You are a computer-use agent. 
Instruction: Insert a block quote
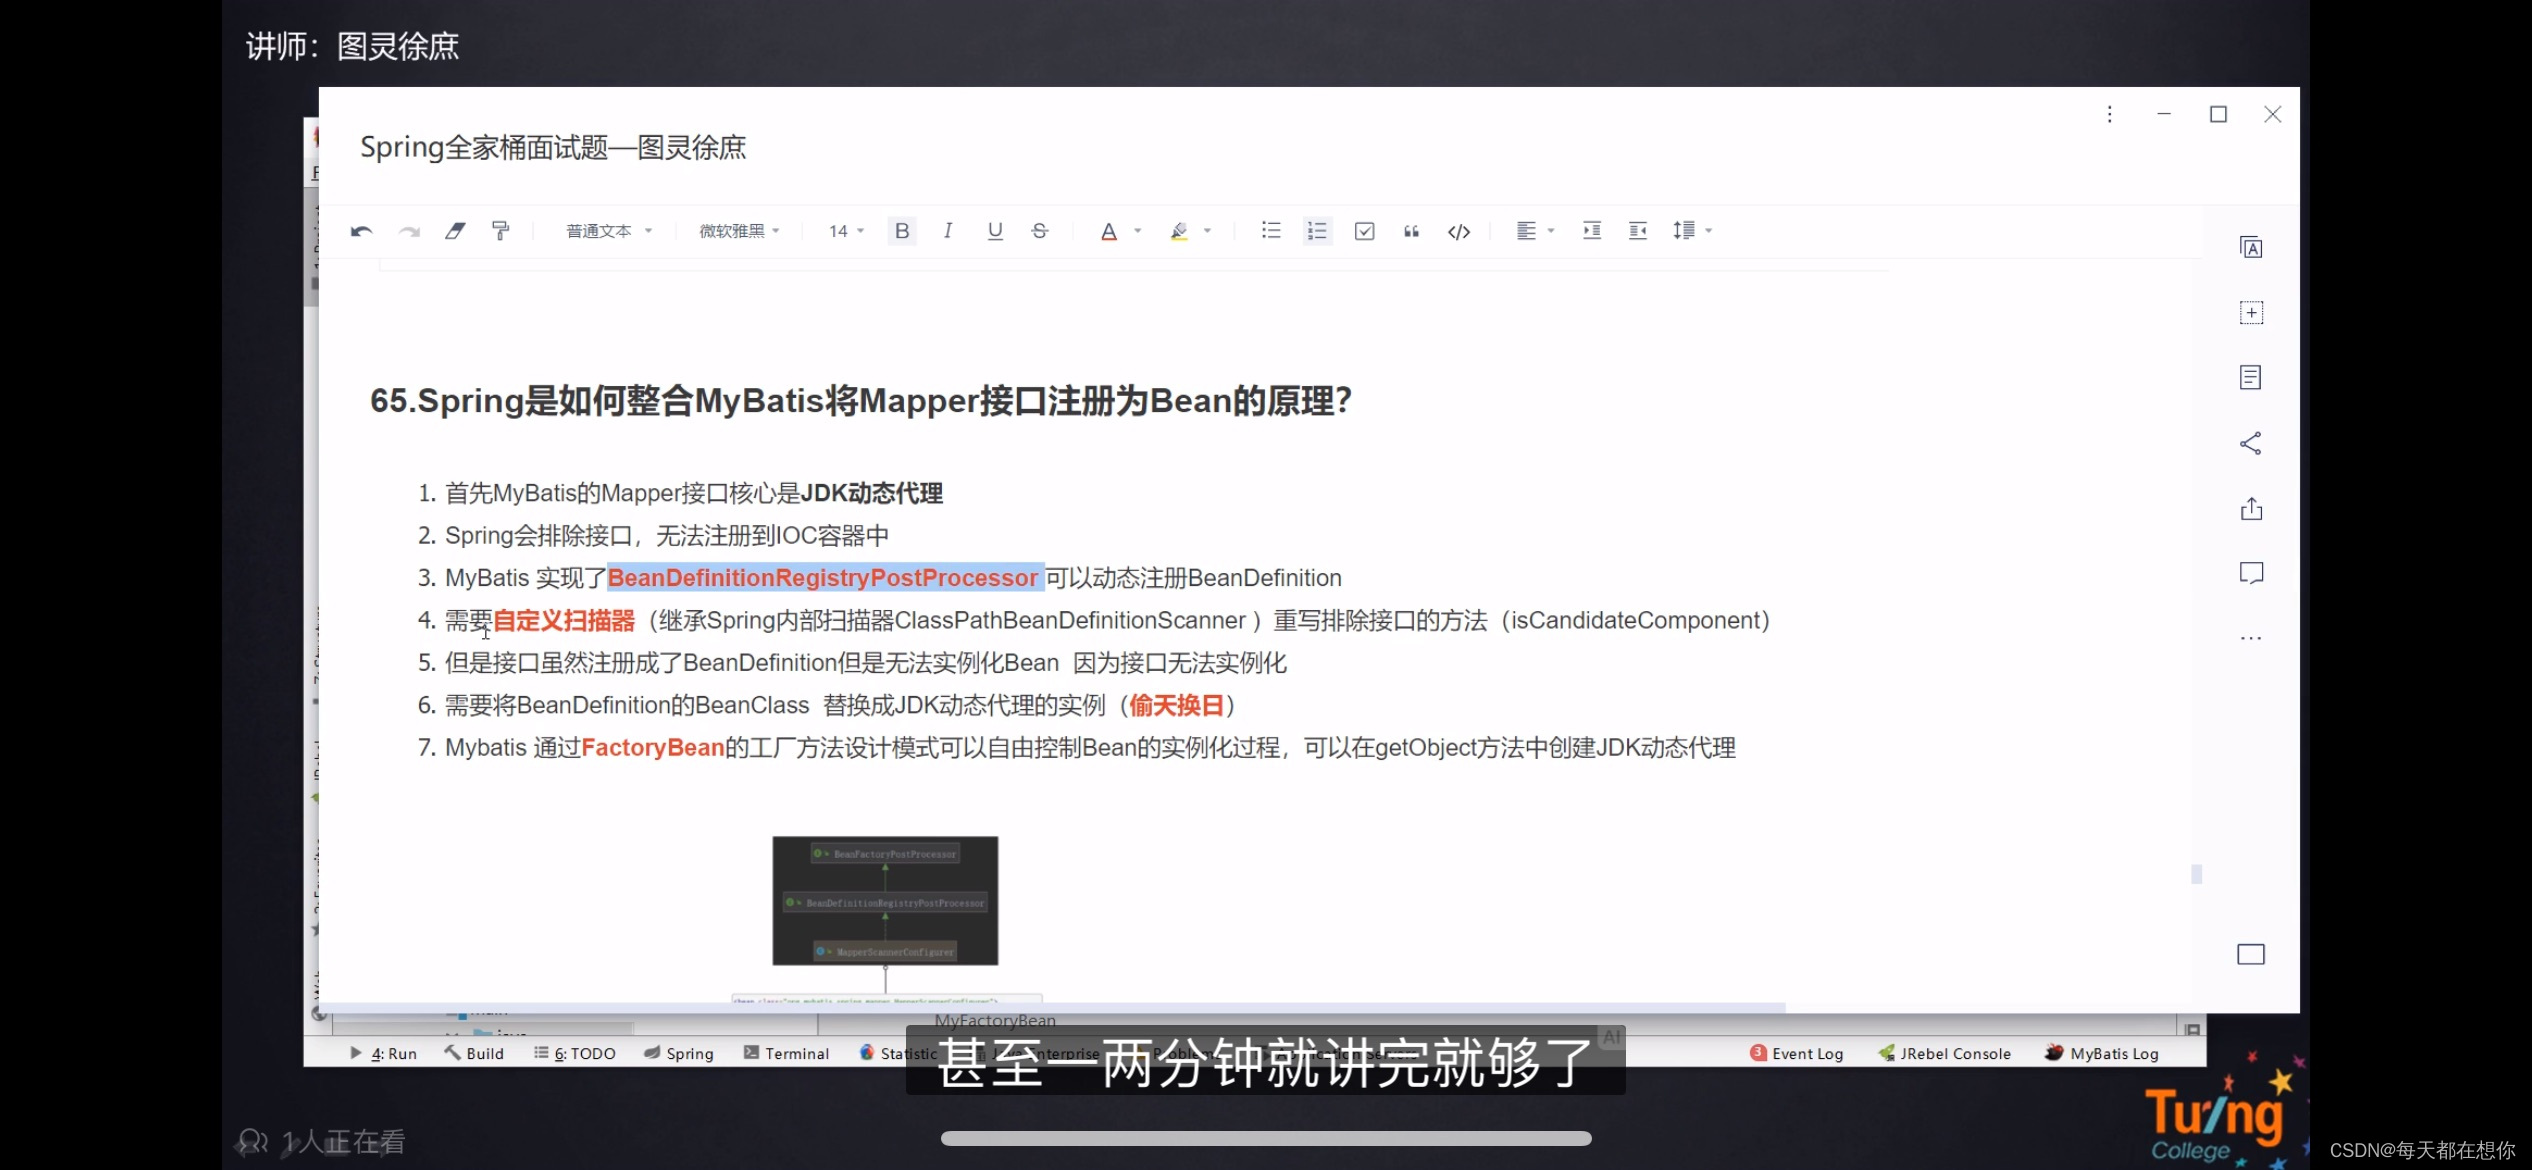[1411, 231]
